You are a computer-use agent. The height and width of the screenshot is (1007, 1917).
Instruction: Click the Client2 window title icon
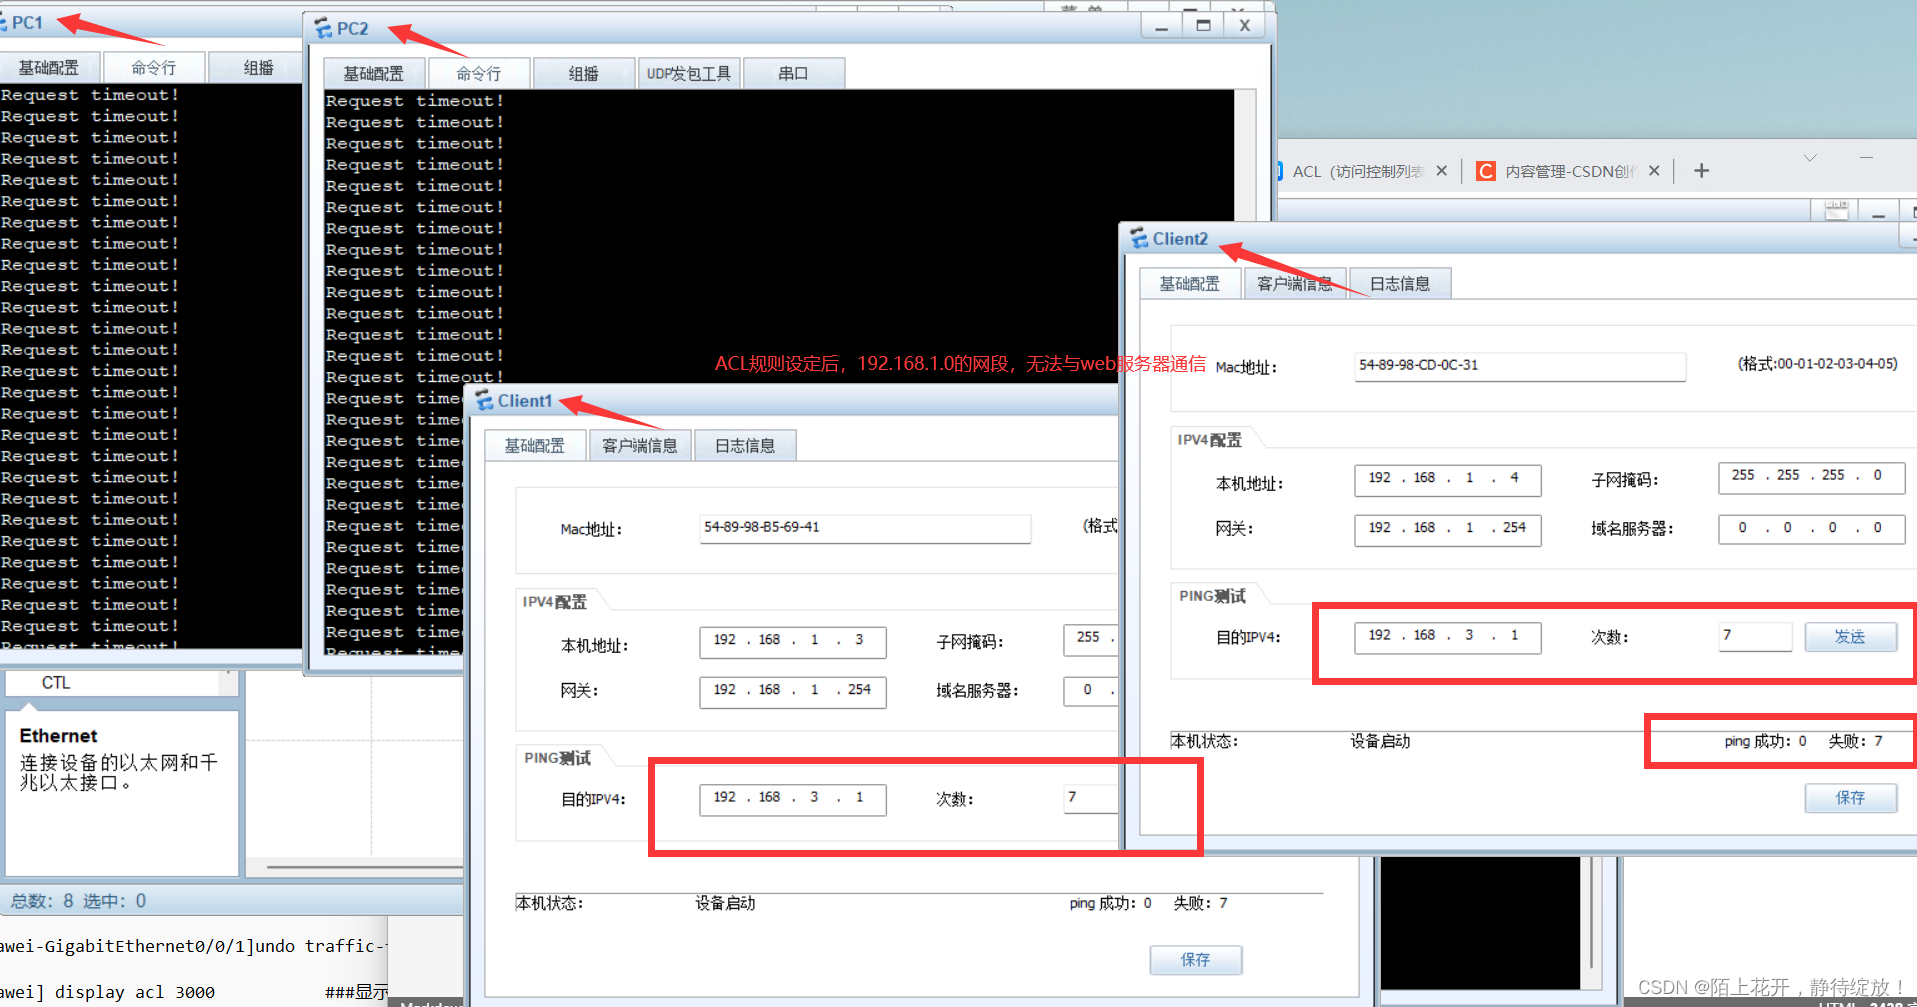1140,239
